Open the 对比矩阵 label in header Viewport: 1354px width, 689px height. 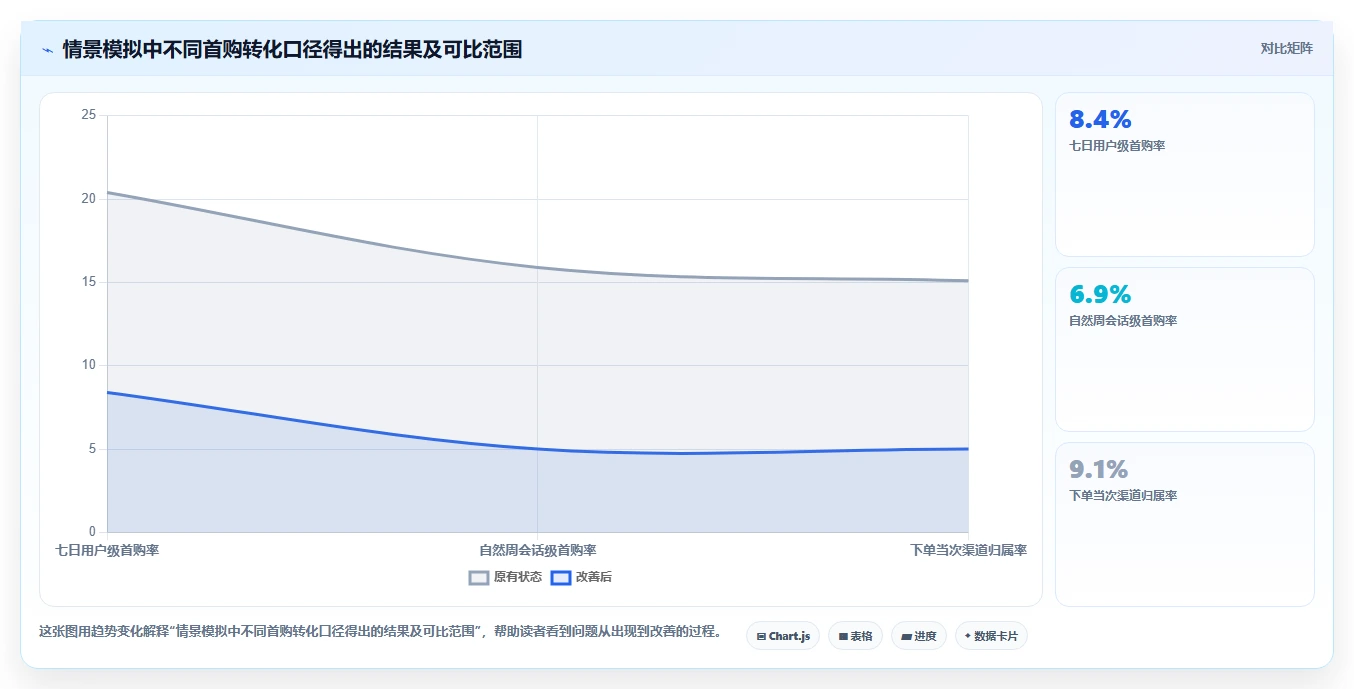(1286, 48)
